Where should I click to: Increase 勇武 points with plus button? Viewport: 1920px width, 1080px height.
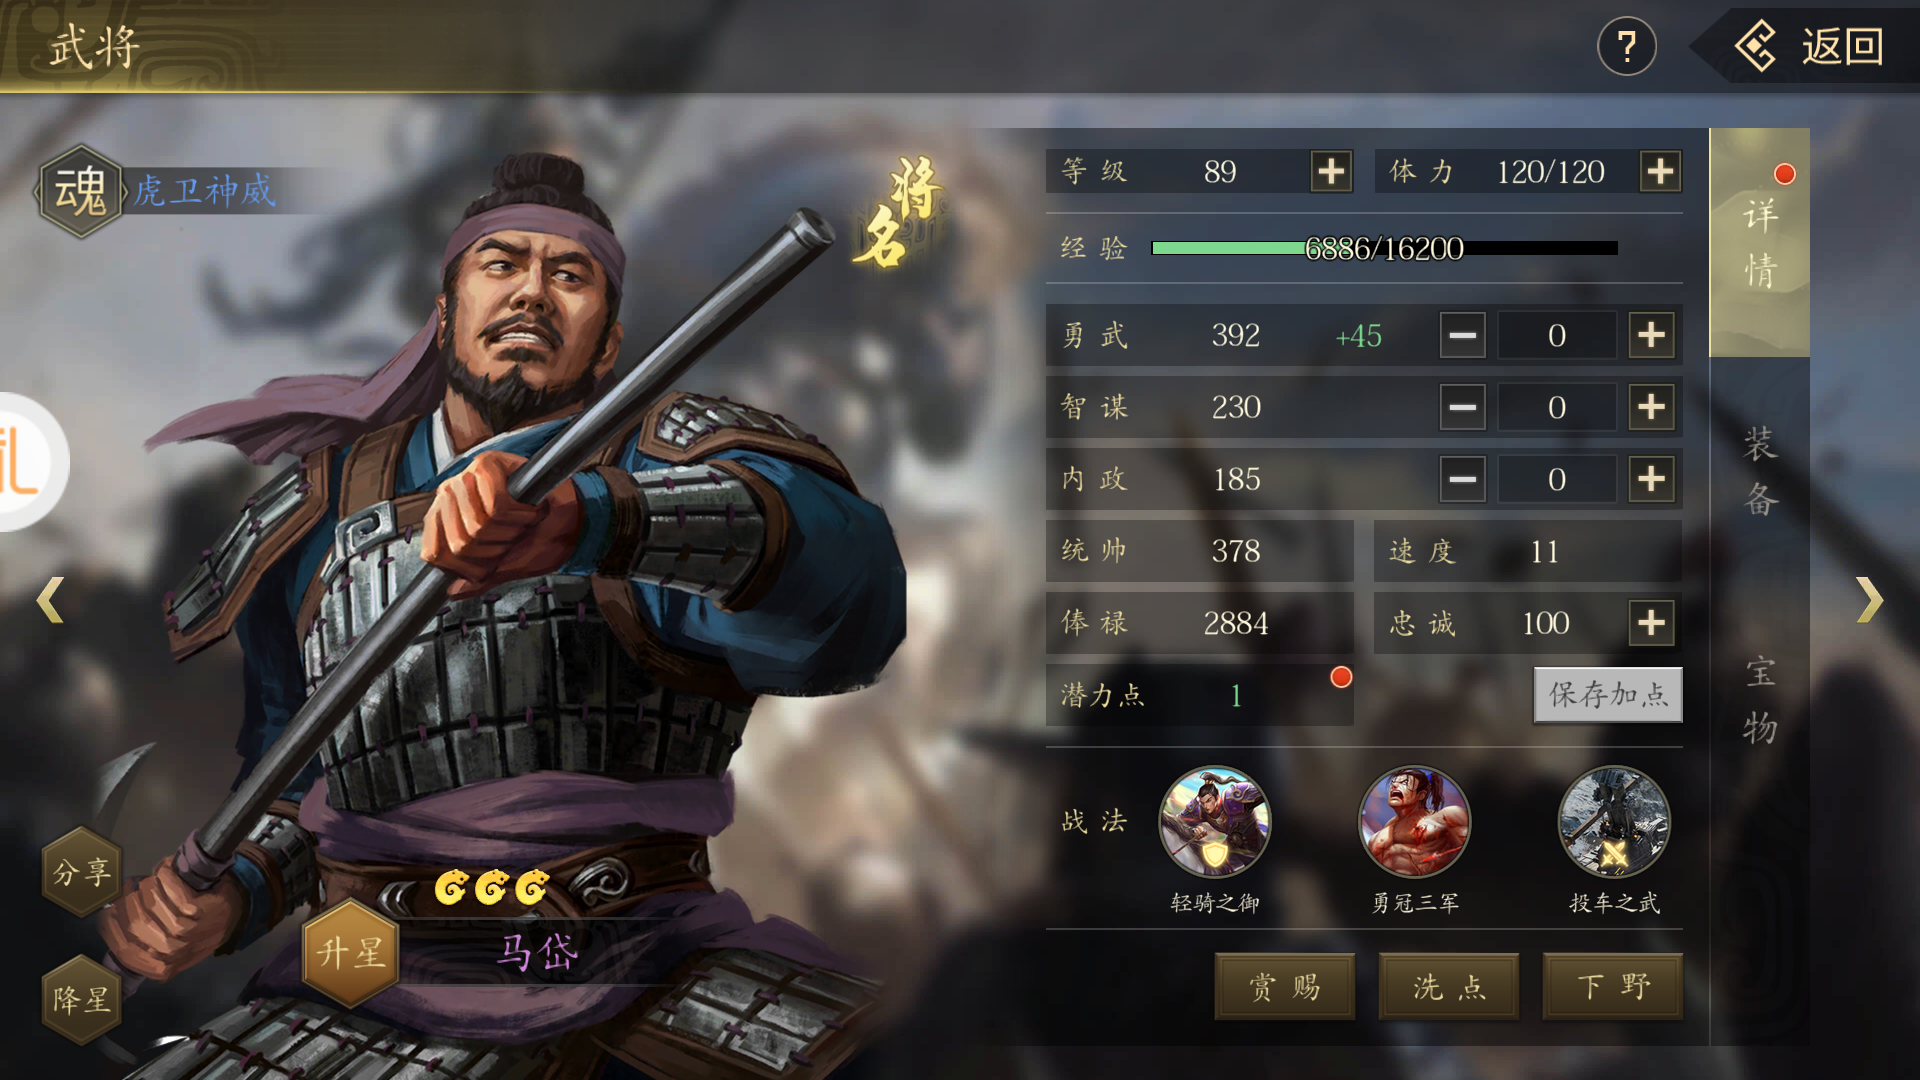coord(1651,335)
